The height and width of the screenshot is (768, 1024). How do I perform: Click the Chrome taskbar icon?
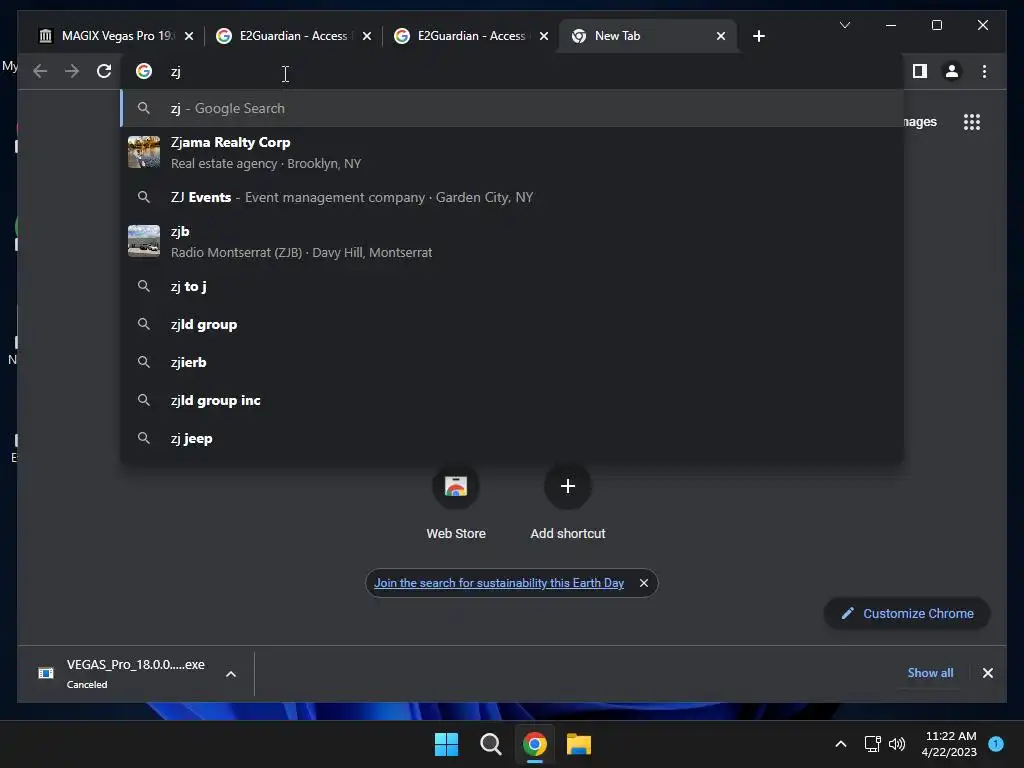(534, 744)
